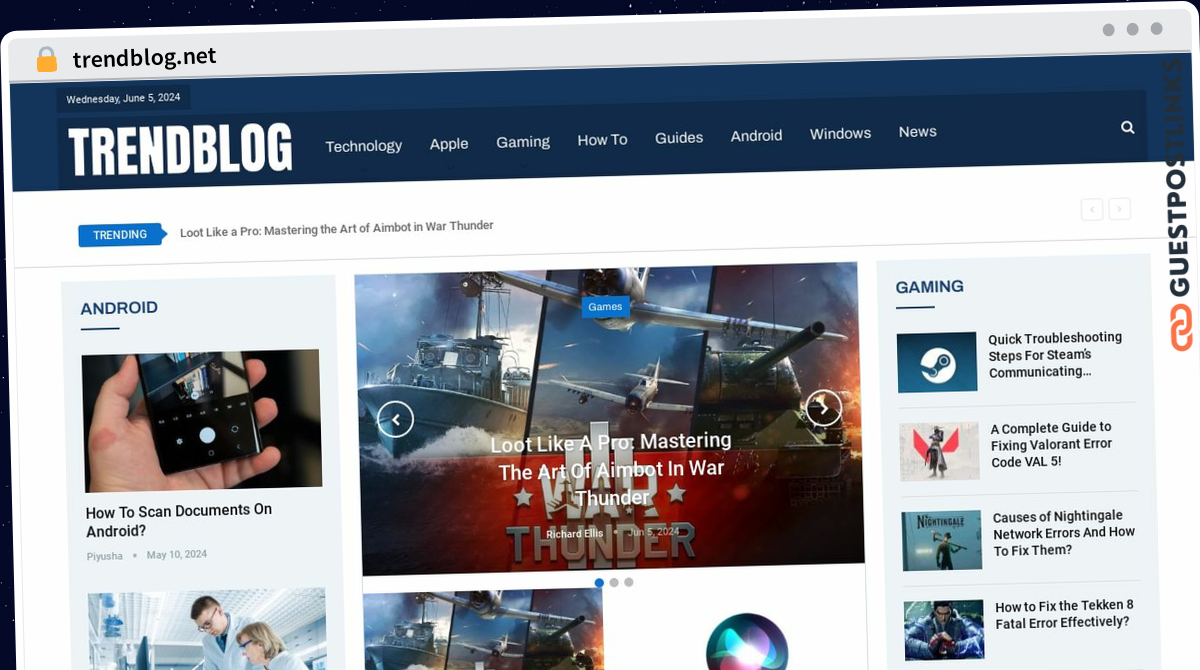Open the Windows menu item
This screenshot has width=1200, height=670.
pyautogui.click(x=840, y=133)
